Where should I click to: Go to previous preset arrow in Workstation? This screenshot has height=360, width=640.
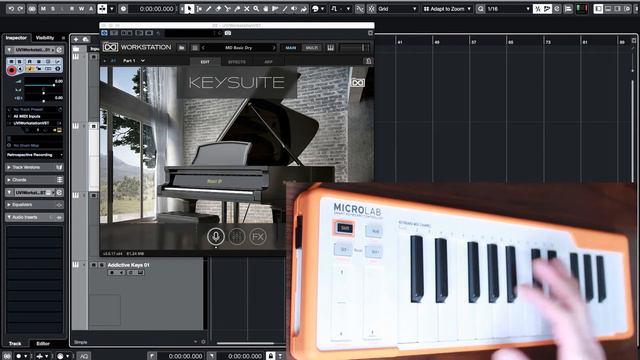pyautogui.click(x=203, y=48)
